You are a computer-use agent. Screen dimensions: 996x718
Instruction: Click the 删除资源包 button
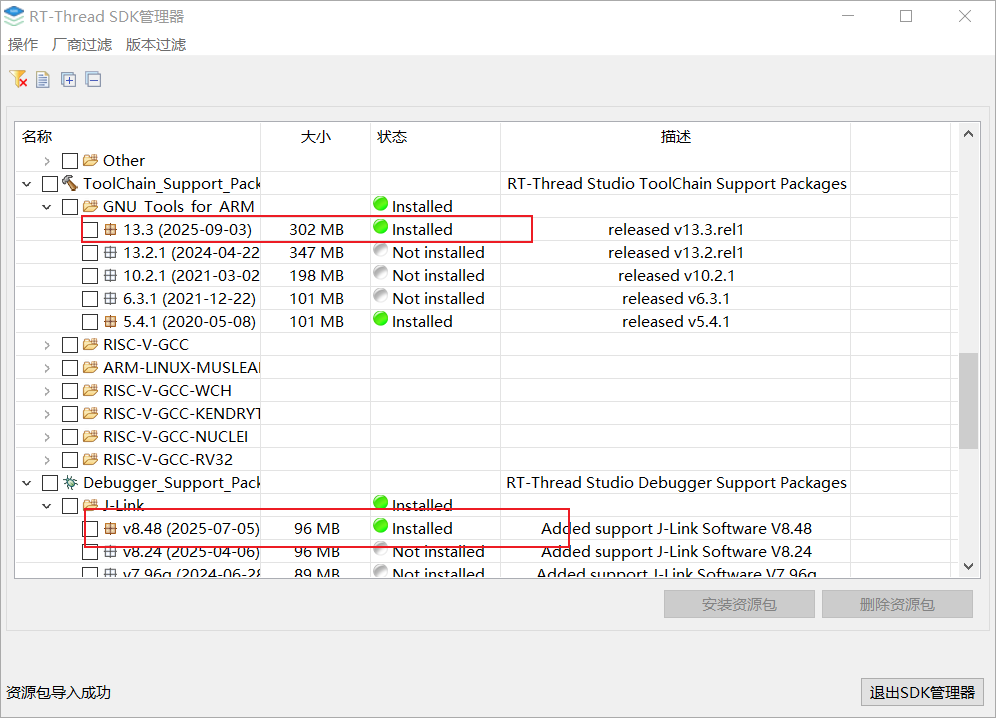[x=897, y=604]
